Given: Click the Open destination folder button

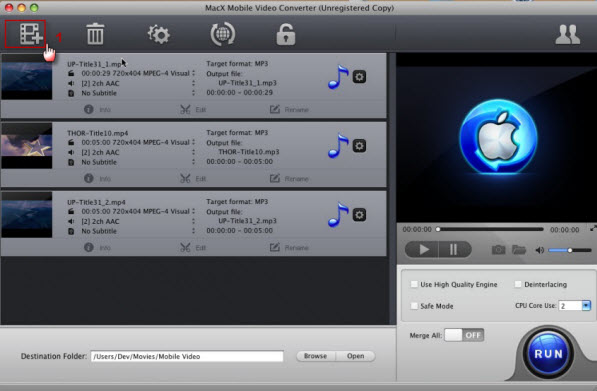Looking at the screenshot, I should (x=356, y=356).
